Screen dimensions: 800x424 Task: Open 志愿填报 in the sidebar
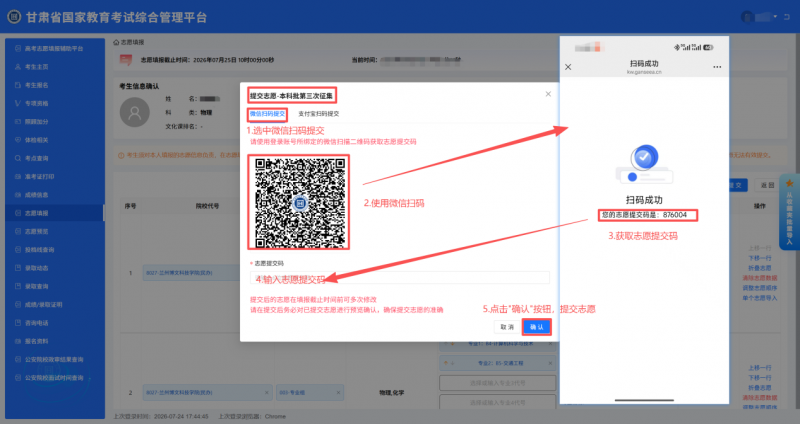coord(55,213)
